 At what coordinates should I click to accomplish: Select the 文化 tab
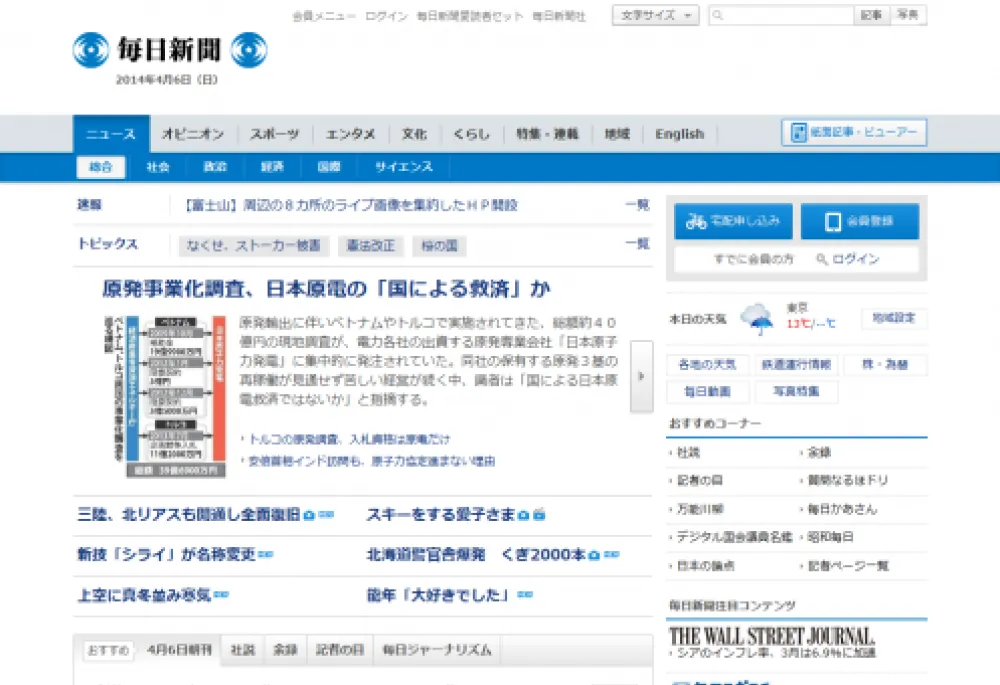click(x=414, y=134)
